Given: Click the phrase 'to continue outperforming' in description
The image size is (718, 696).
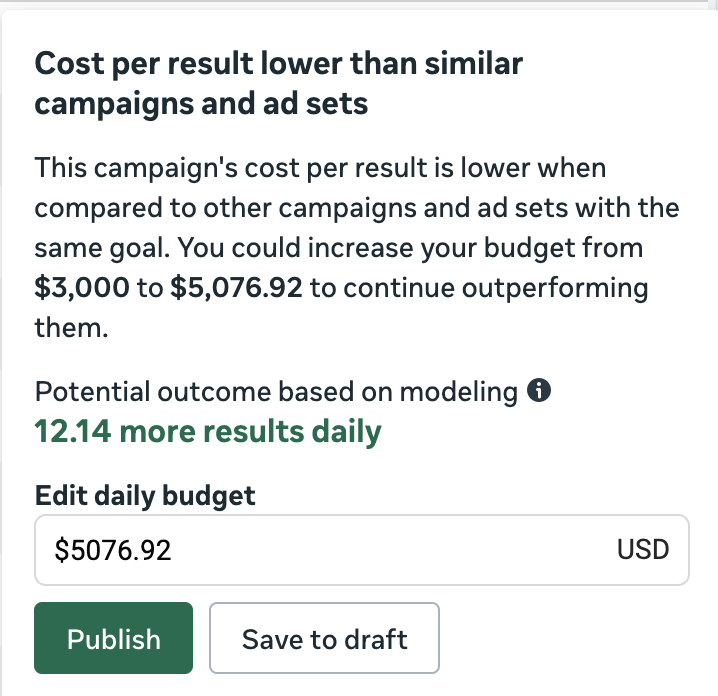Looking at the screenshot, I should pyautogui.click(x=479, y=288).
